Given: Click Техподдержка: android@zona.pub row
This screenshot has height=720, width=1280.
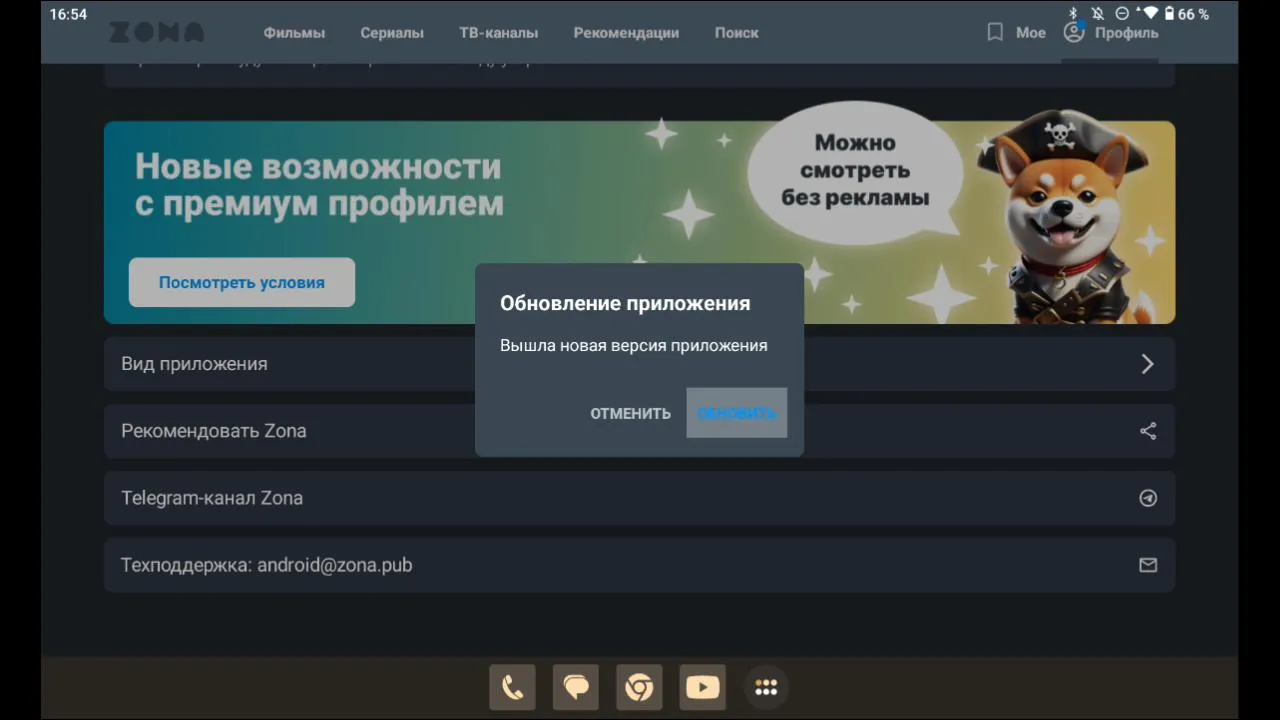Looking at the screenshot, I should 639,565.
